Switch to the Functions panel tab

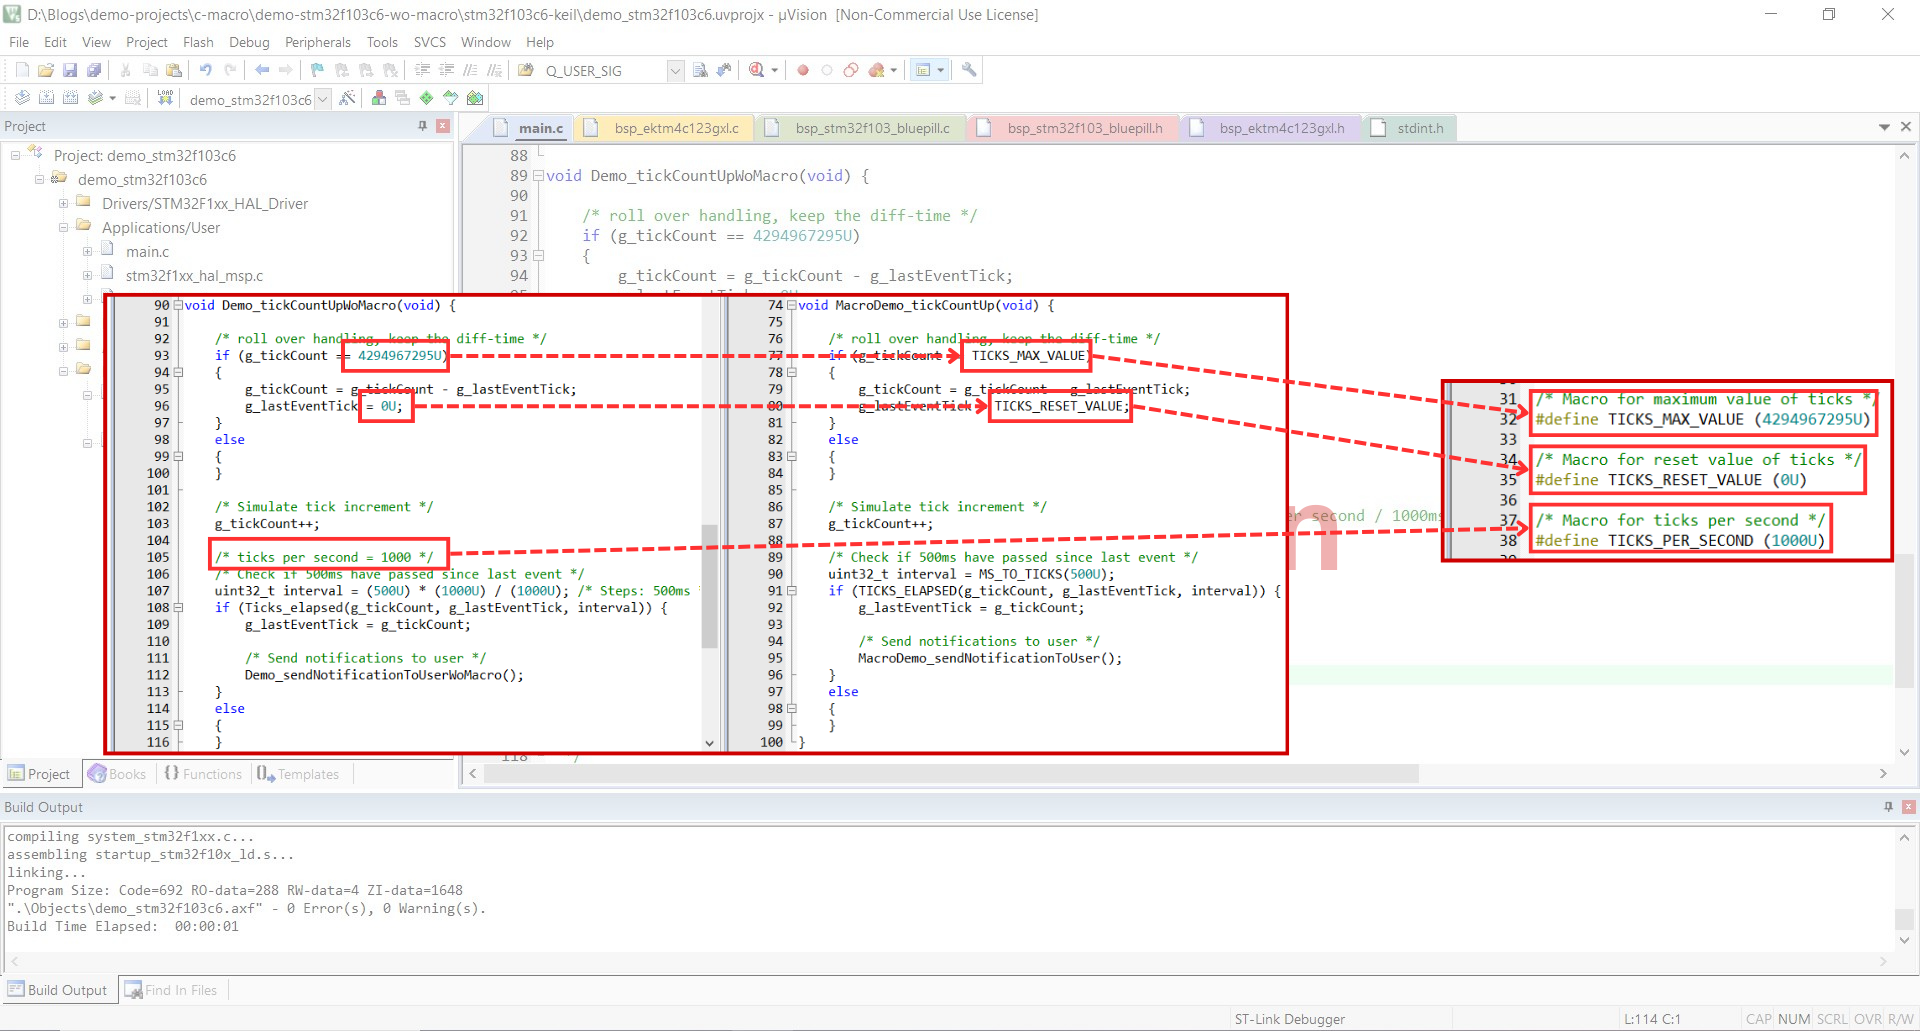[x=204, y=774]
